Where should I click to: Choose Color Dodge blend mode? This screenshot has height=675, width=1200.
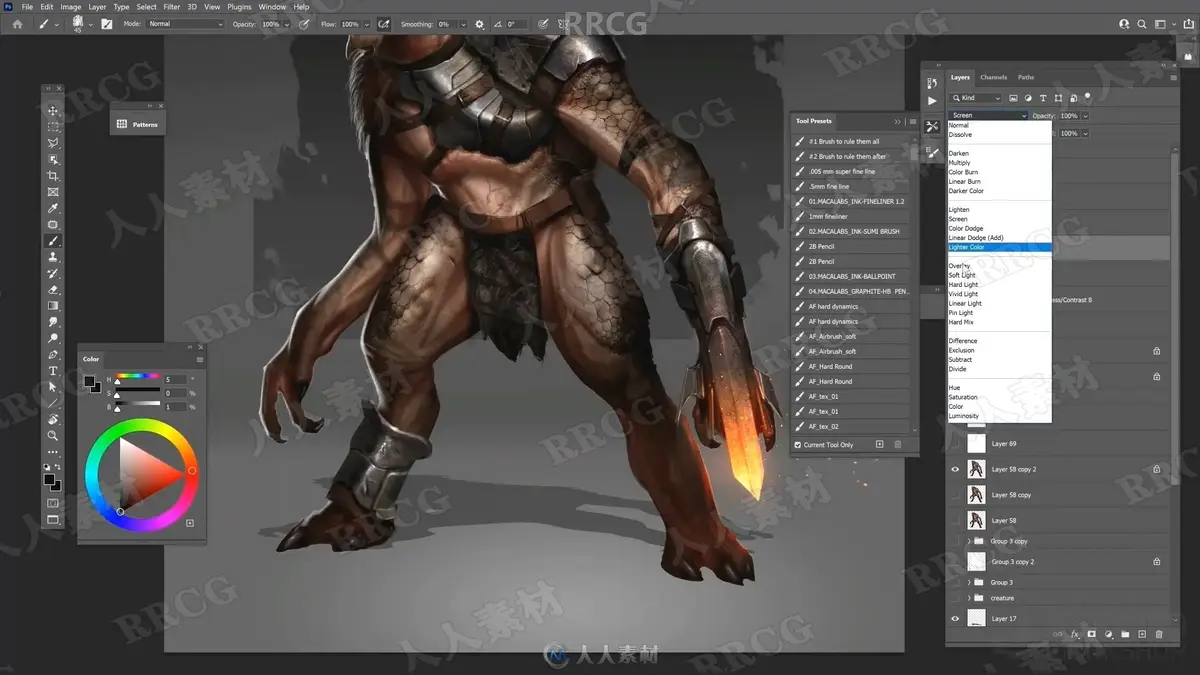[966, 228]
